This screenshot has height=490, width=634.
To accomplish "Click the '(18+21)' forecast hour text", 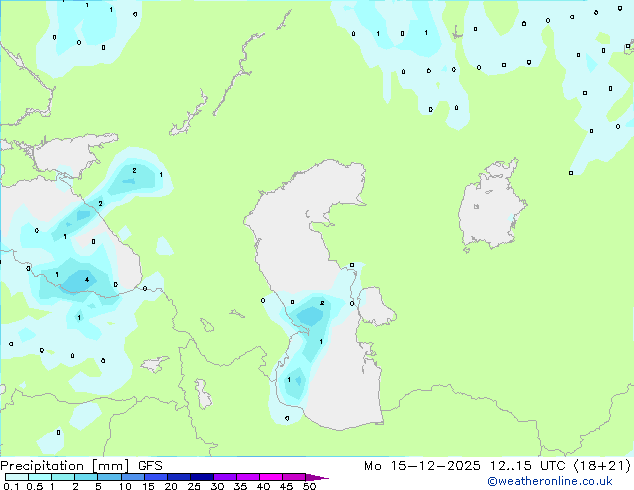I will point(602,466).
